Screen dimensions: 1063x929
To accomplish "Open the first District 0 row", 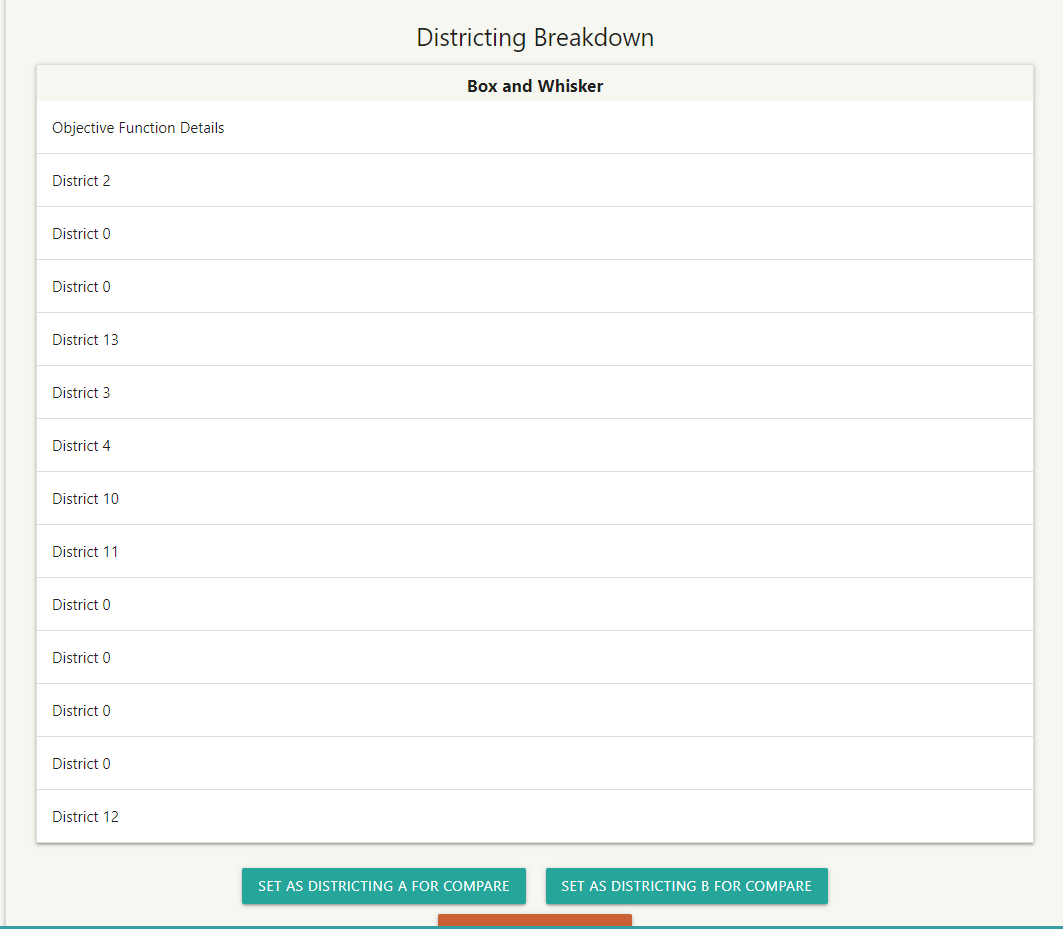I will pyautogui.click(x=81, y=233).
